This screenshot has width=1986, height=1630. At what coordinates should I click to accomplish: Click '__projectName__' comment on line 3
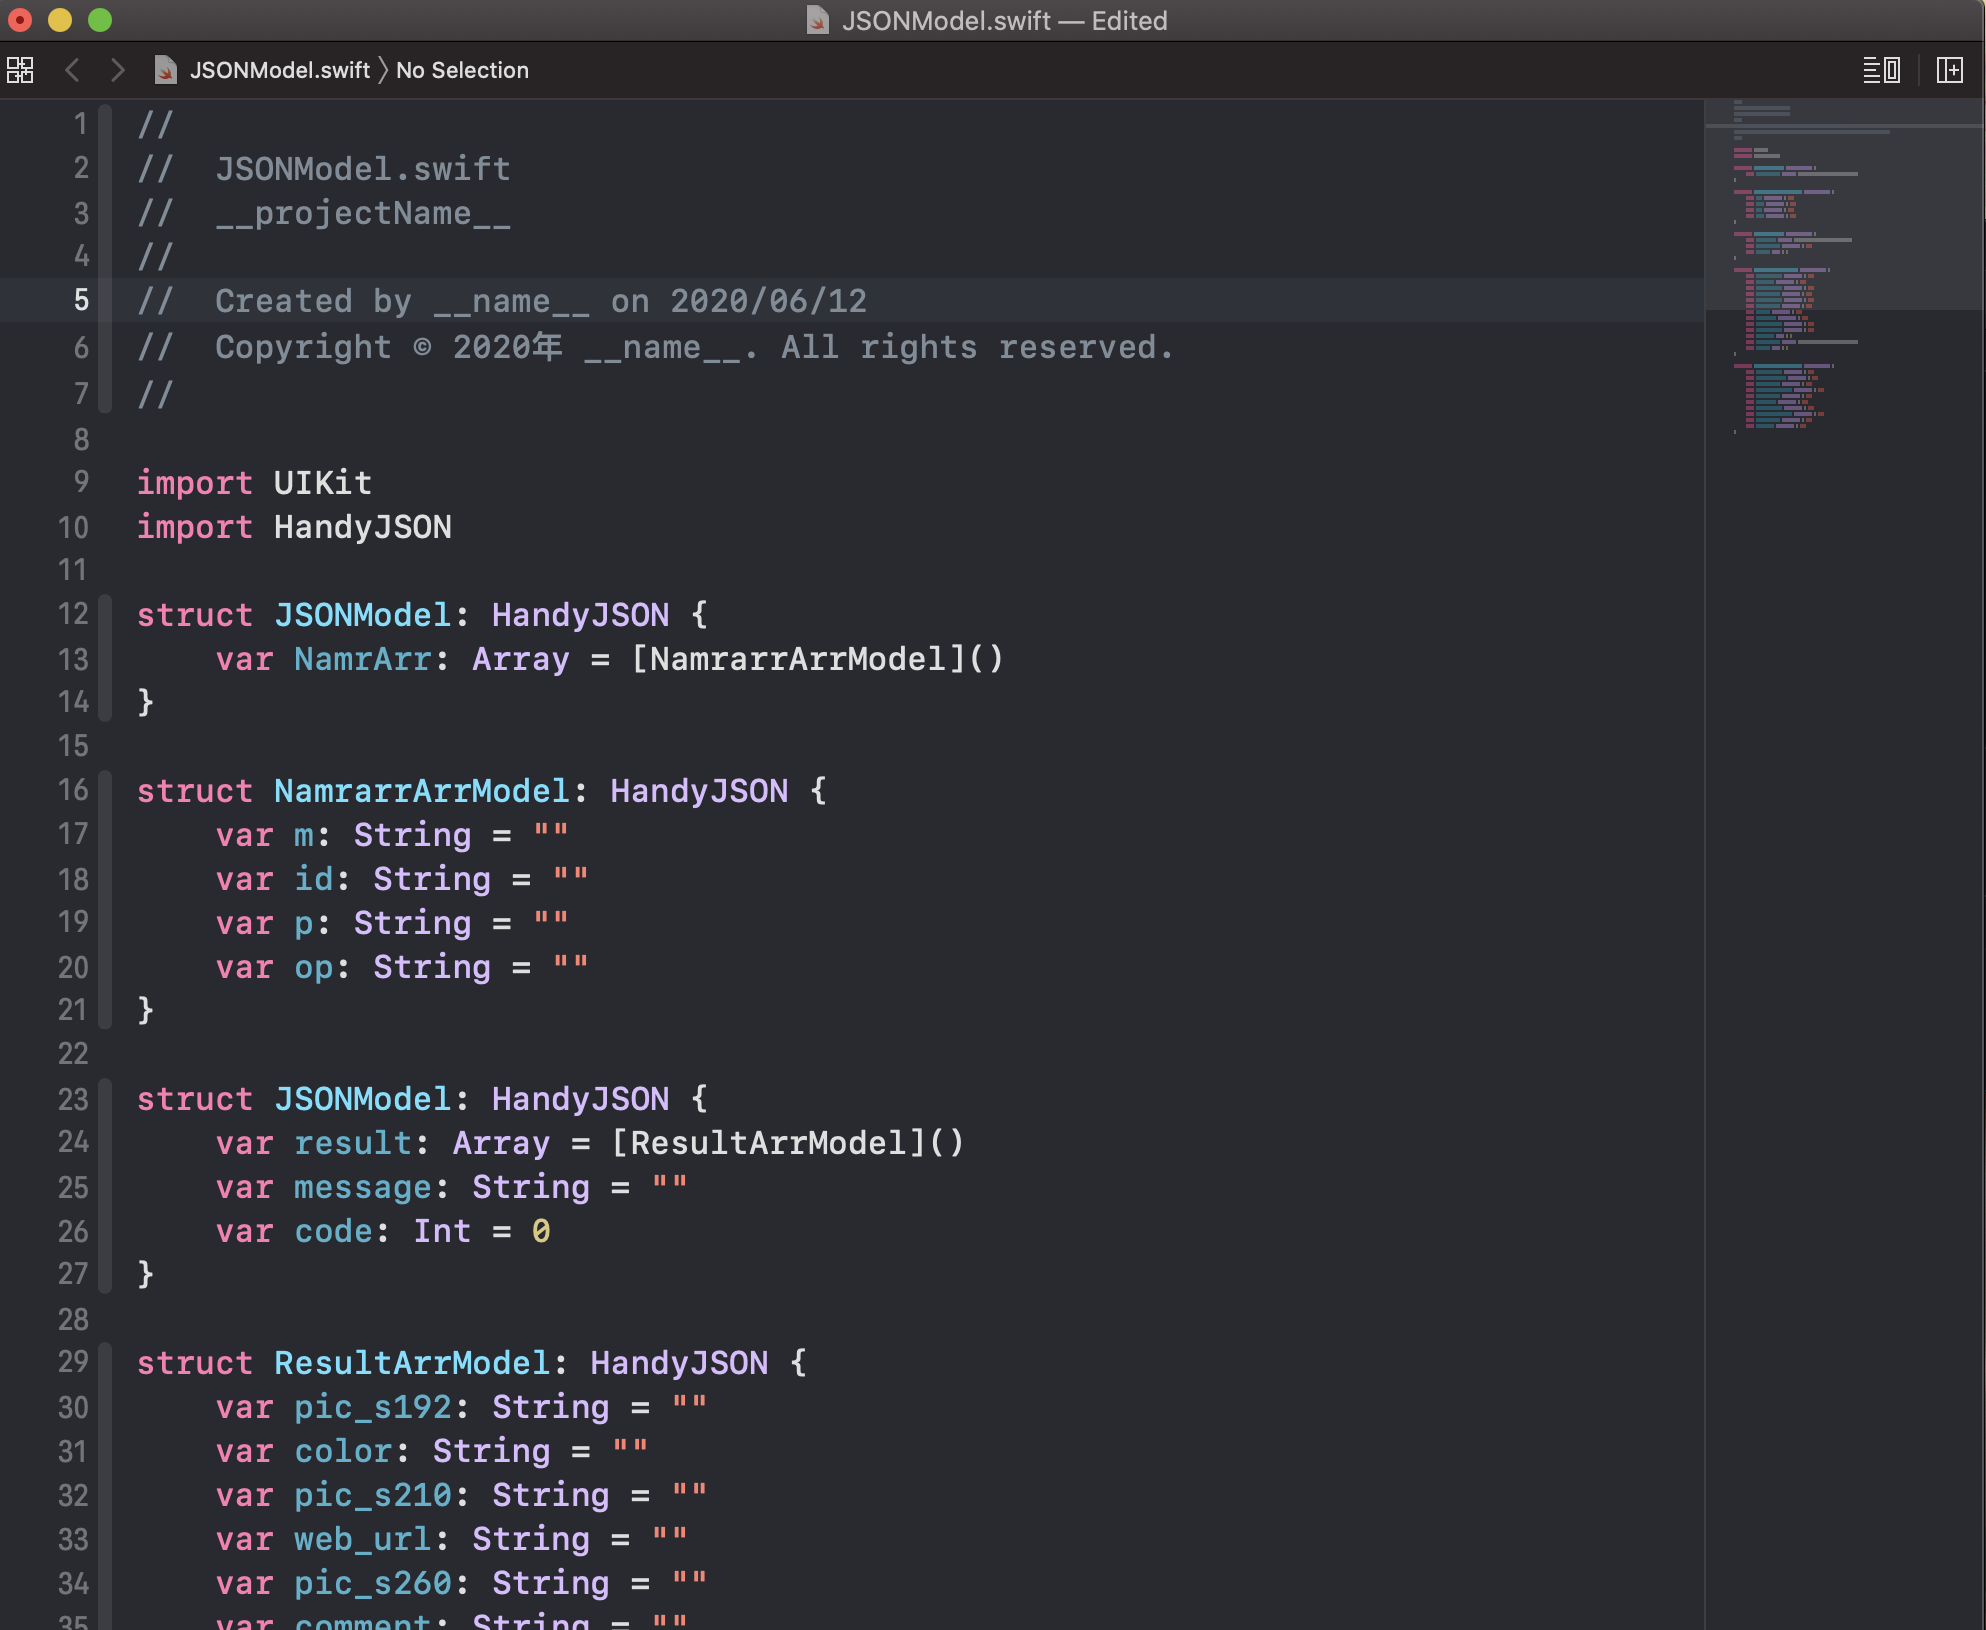pyautogui.click(x=362, y=212)
